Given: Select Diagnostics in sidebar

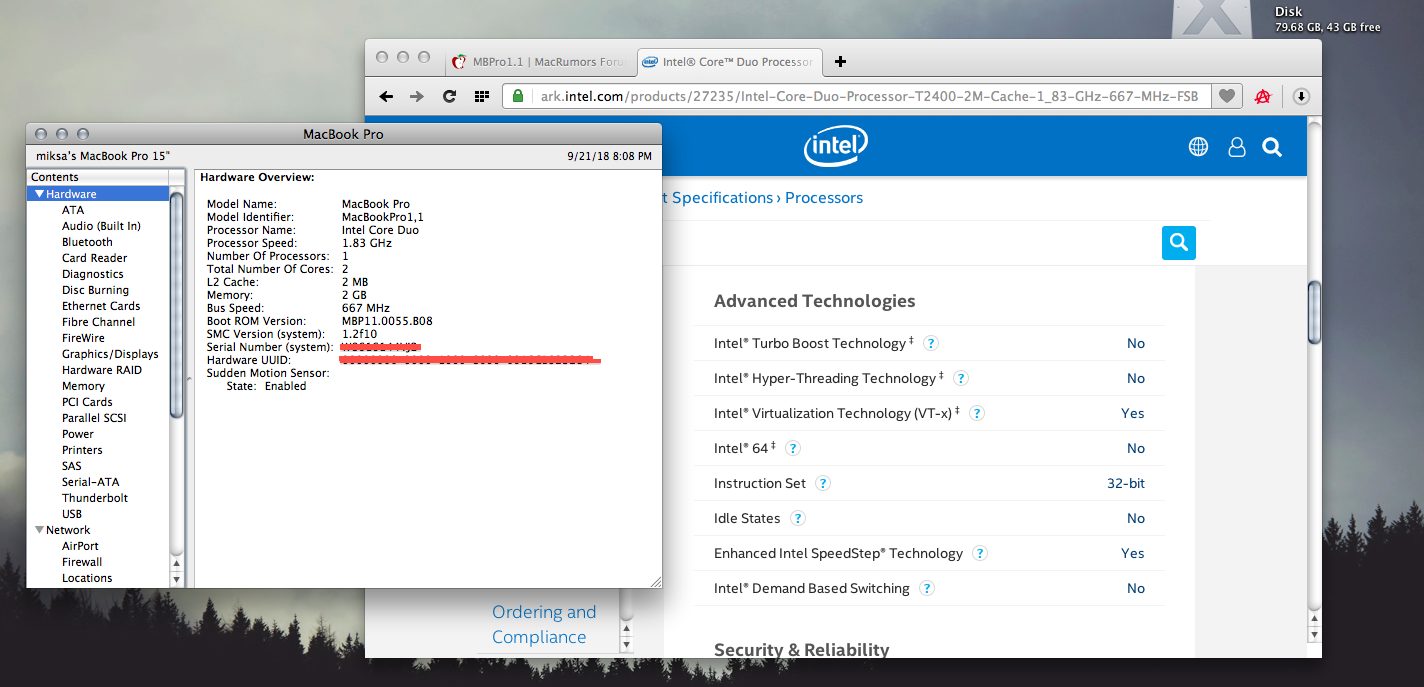Looking at the screenshot, I should tap(93, 274).
